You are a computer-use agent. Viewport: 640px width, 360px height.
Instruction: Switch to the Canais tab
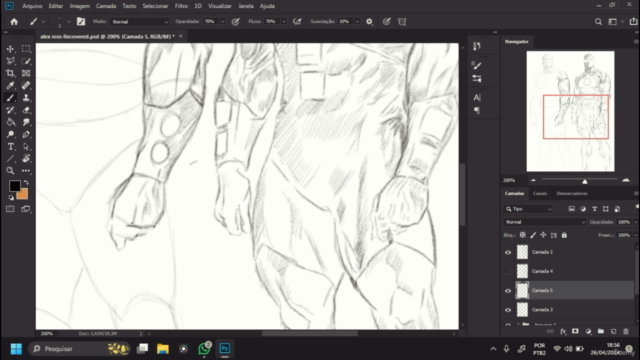tap(540, 193)
